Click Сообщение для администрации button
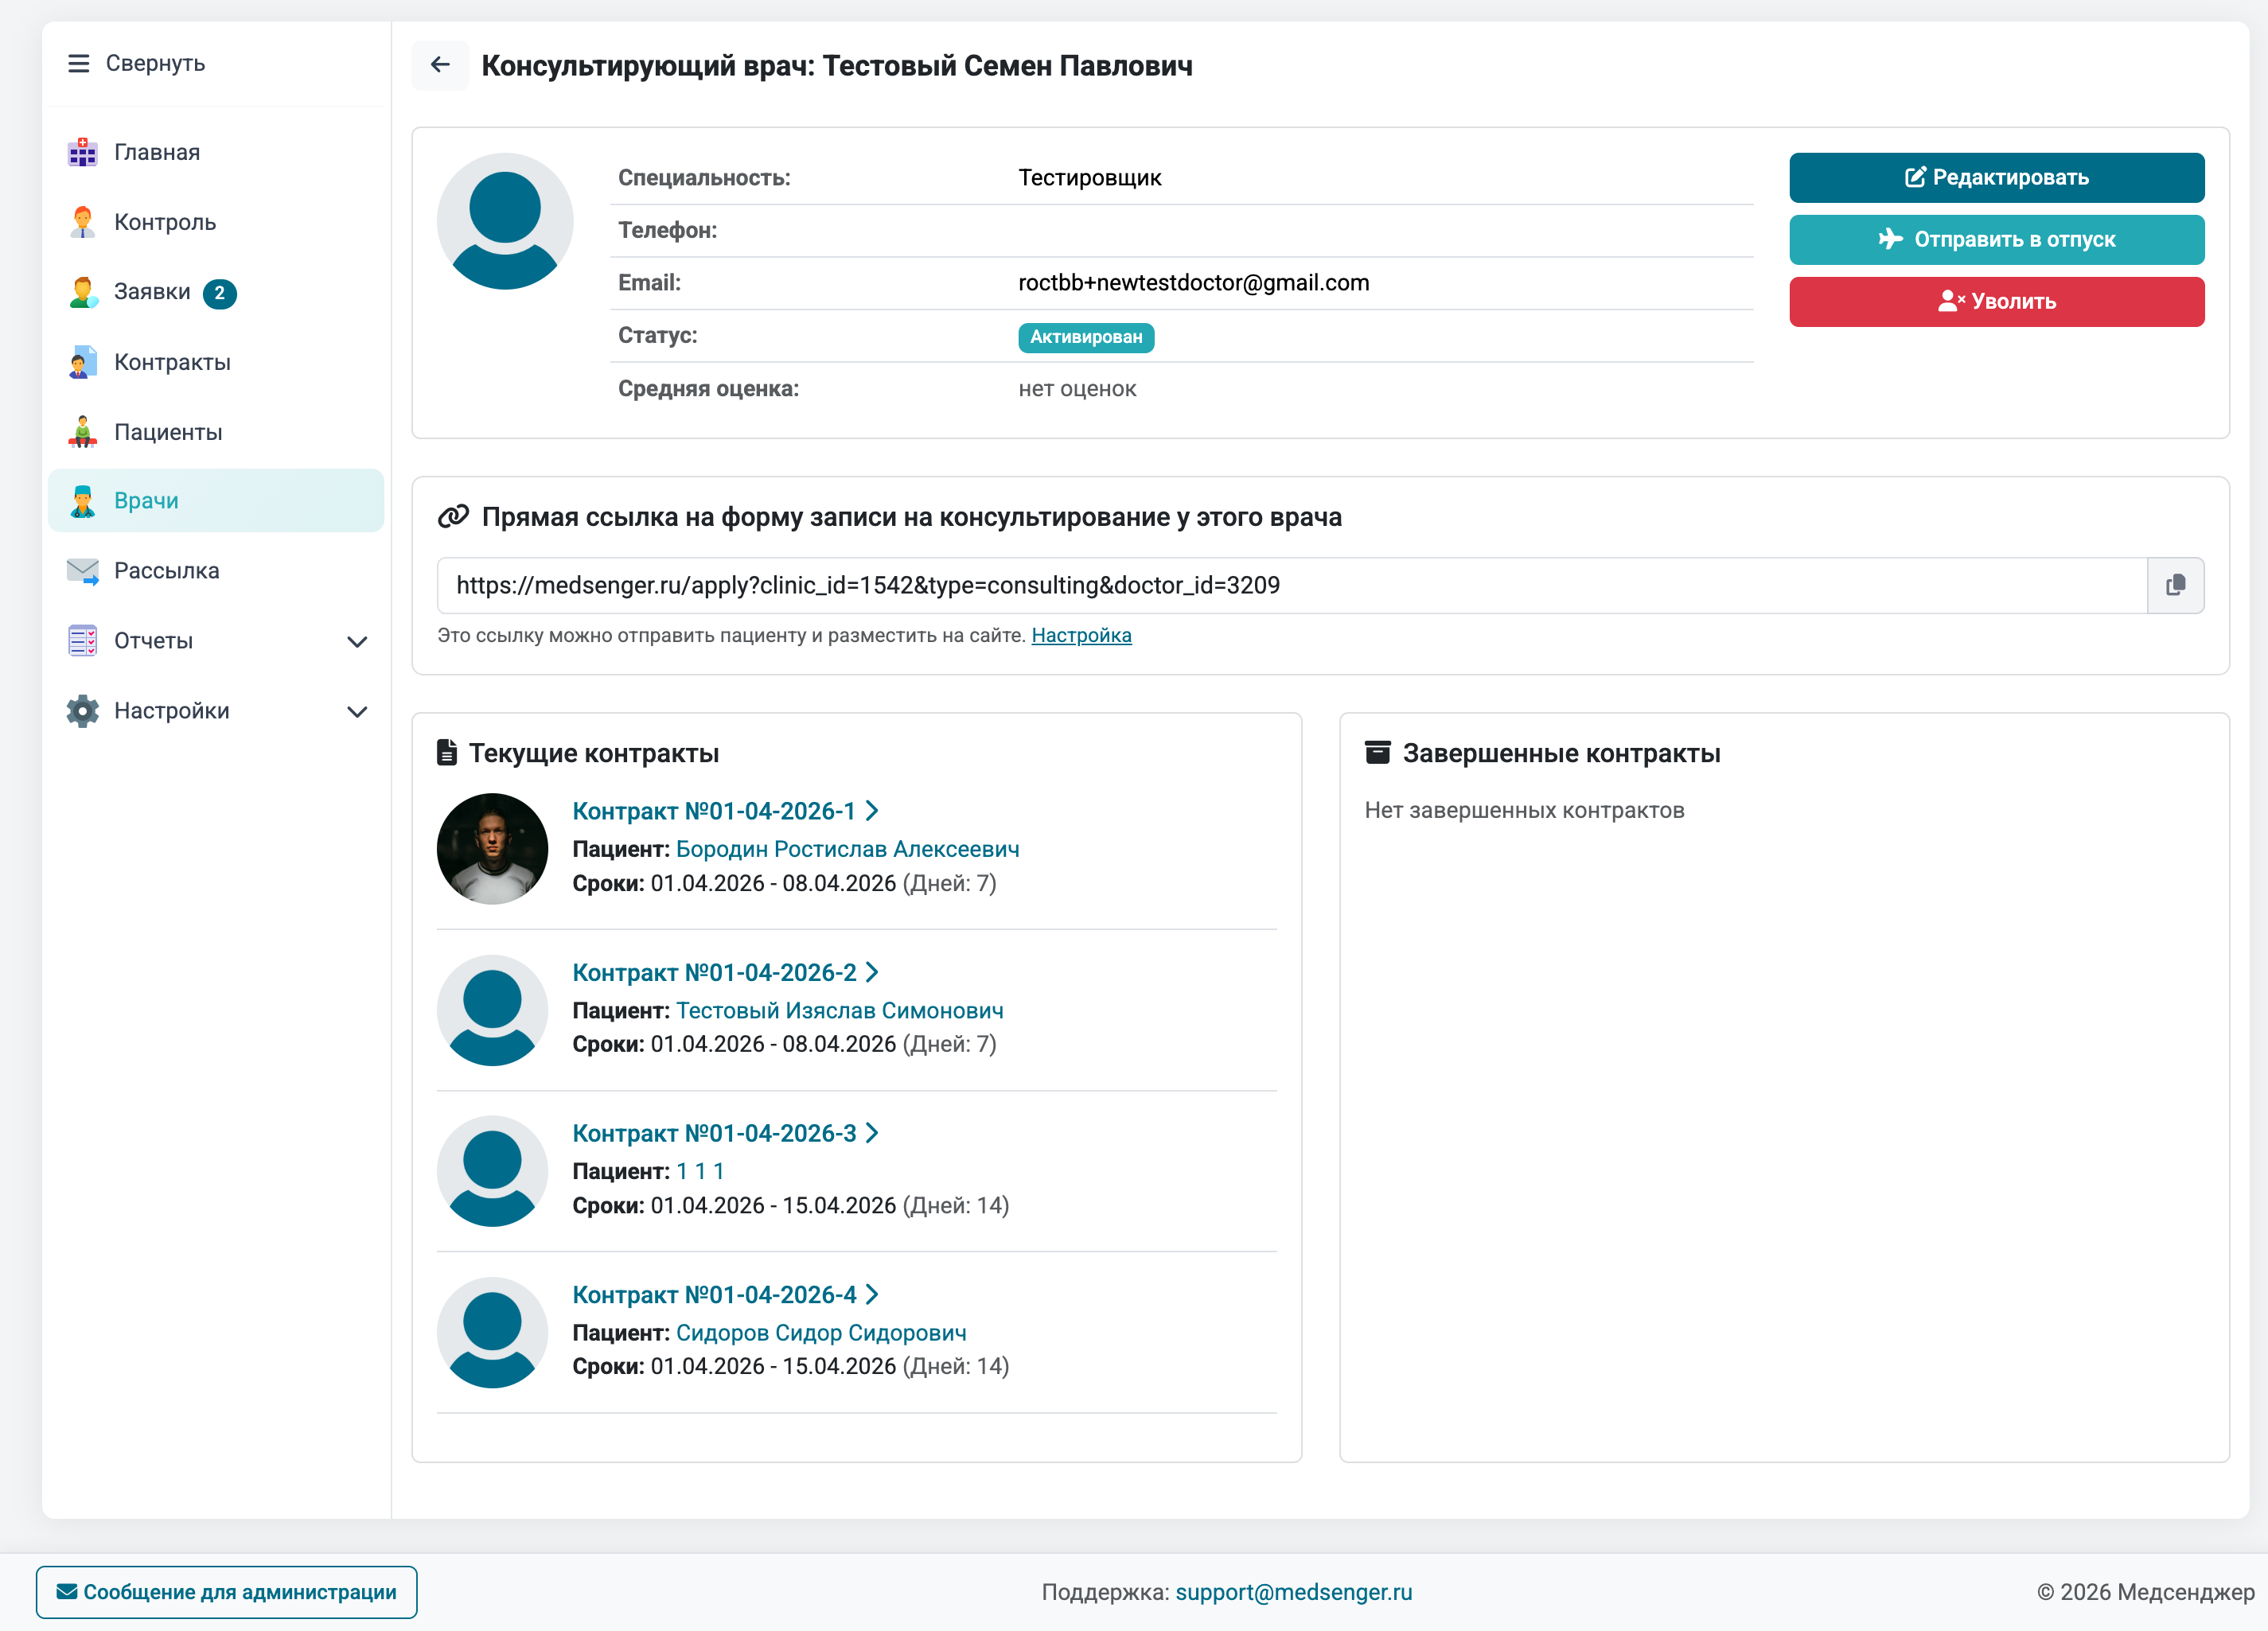 pos(227,1592)
